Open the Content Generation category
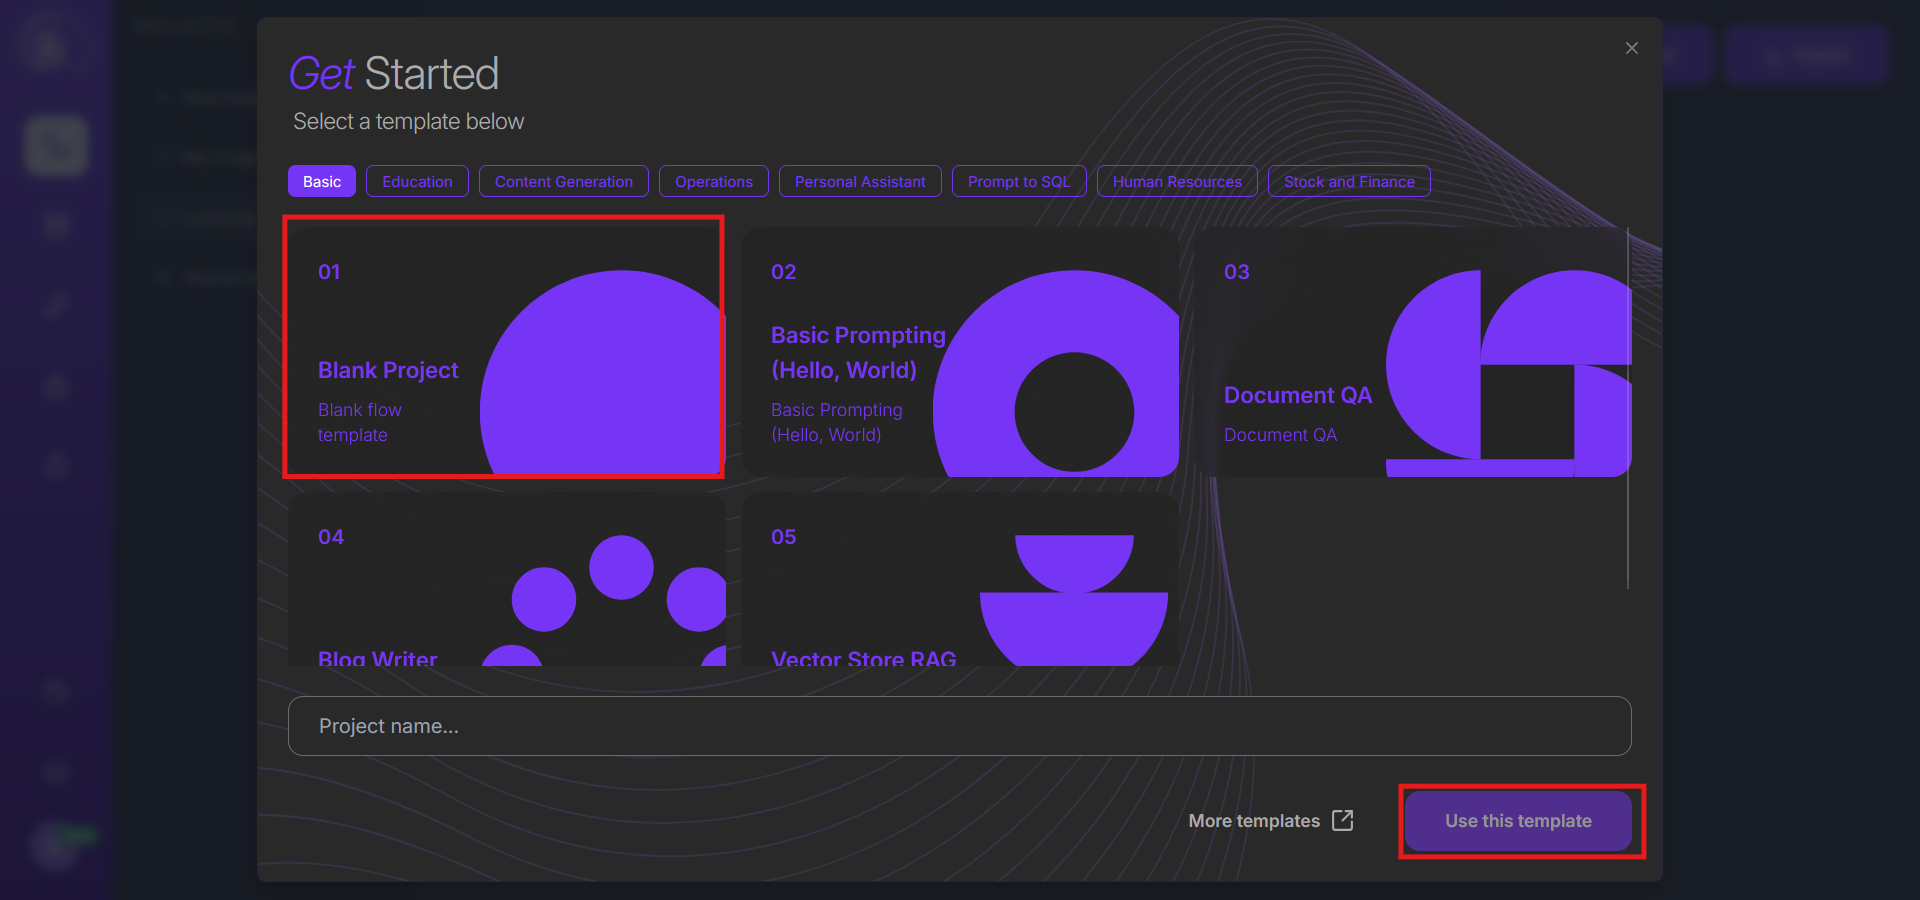 point(563,181)
